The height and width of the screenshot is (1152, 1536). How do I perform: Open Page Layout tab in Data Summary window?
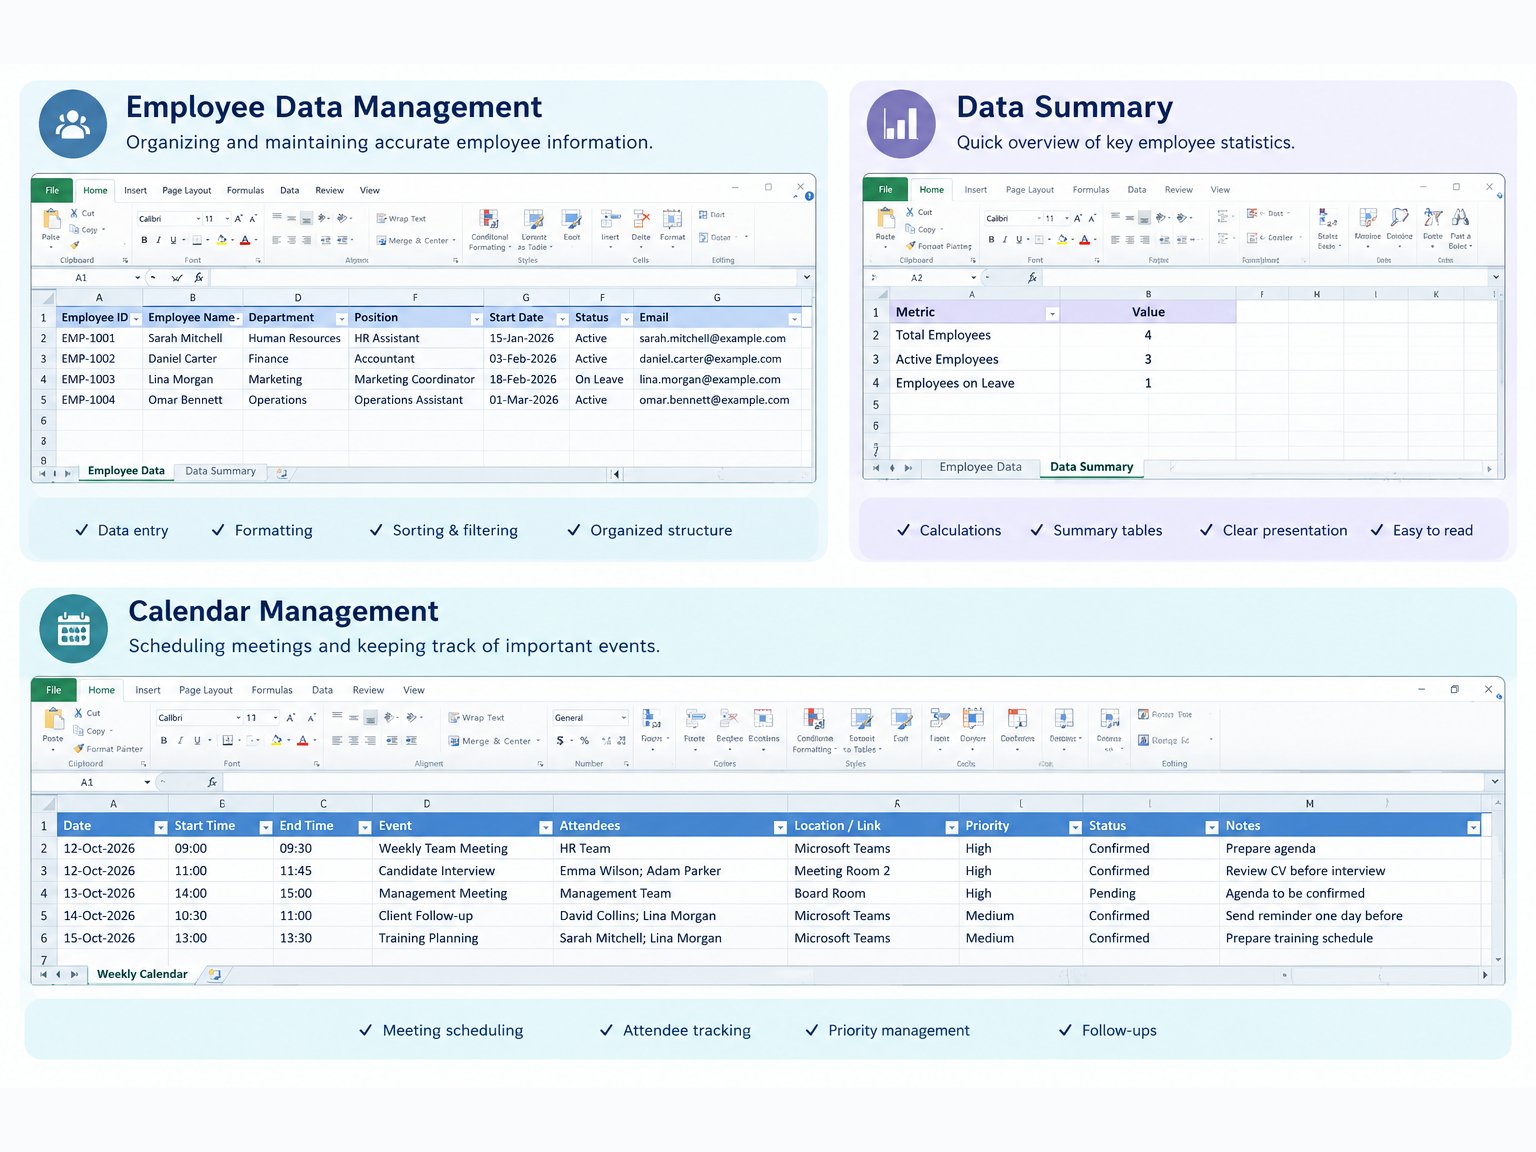[1030, 190]
